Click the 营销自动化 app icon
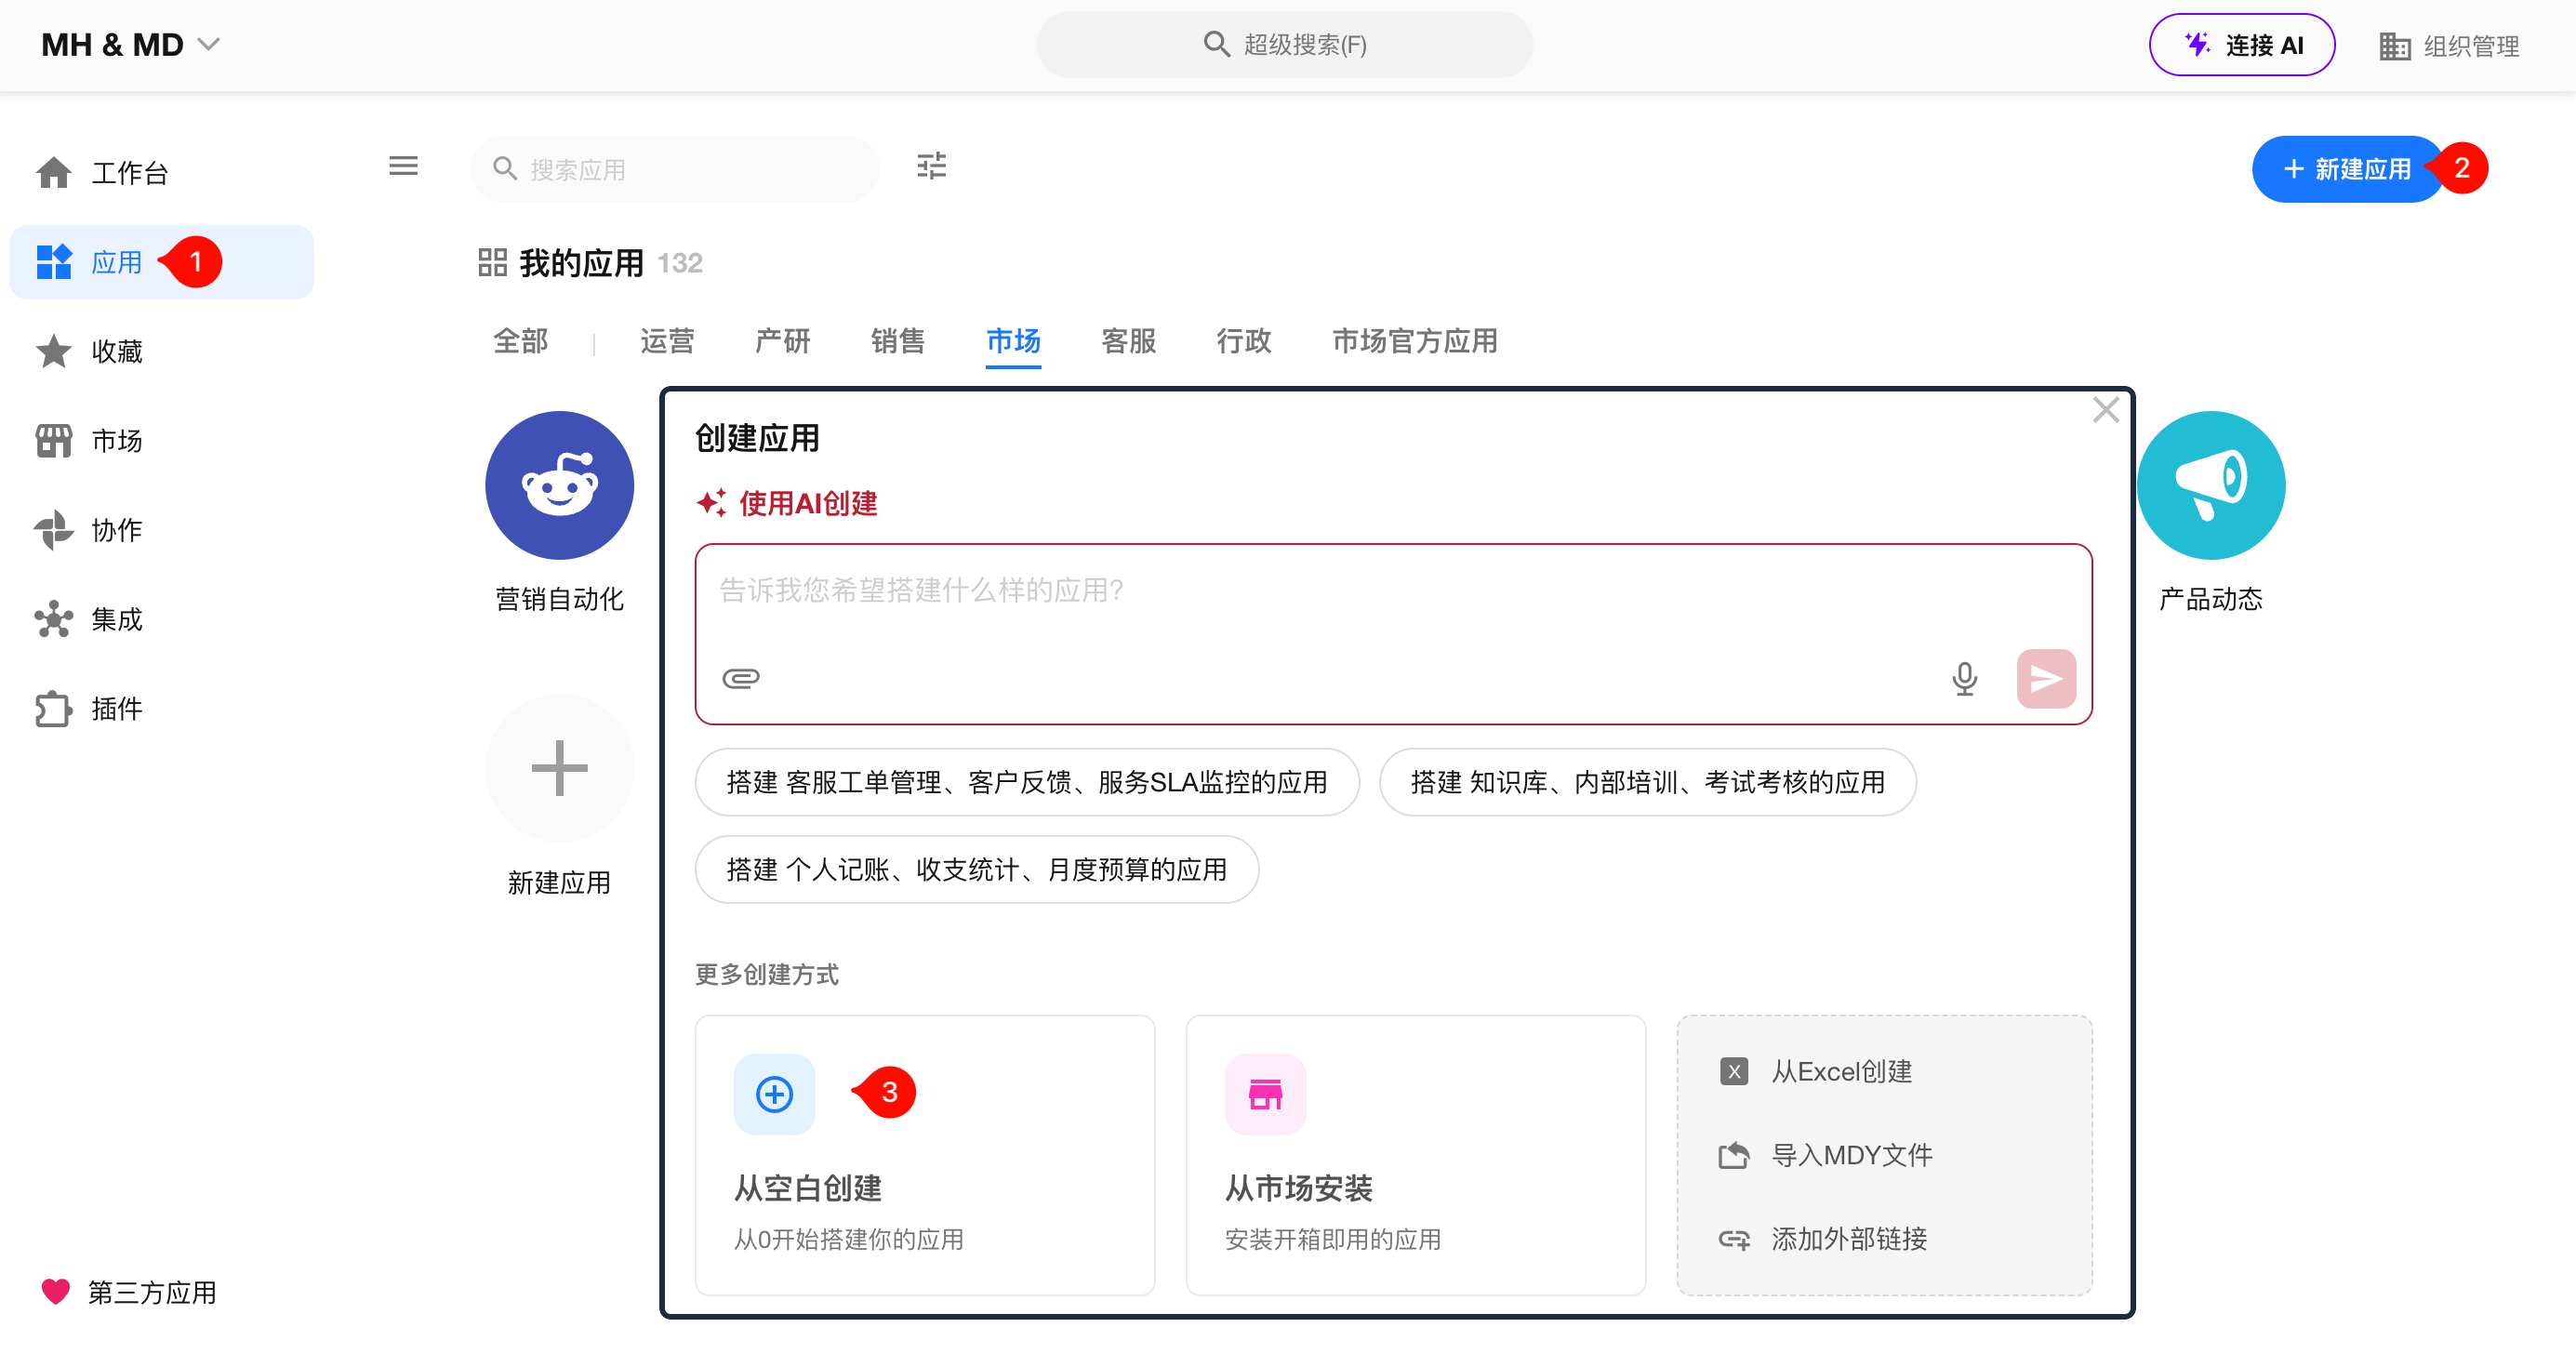Screen dimensions: 2576x1367 coord(560,485)
